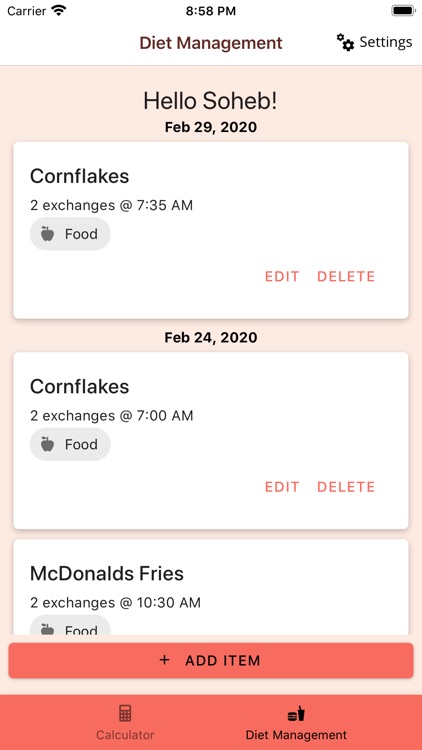
Task: Tap the Feb 24 Cornflakes card title
Action: pyautogui.click(x=79, y=386)
